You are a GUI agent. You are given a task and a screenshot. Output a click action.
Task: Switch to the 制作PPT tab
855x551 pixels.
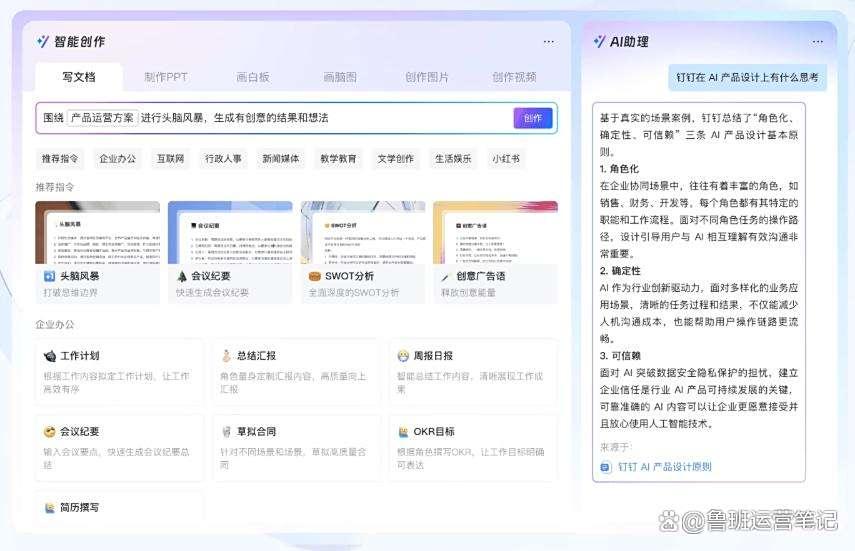tap(166, 77)
